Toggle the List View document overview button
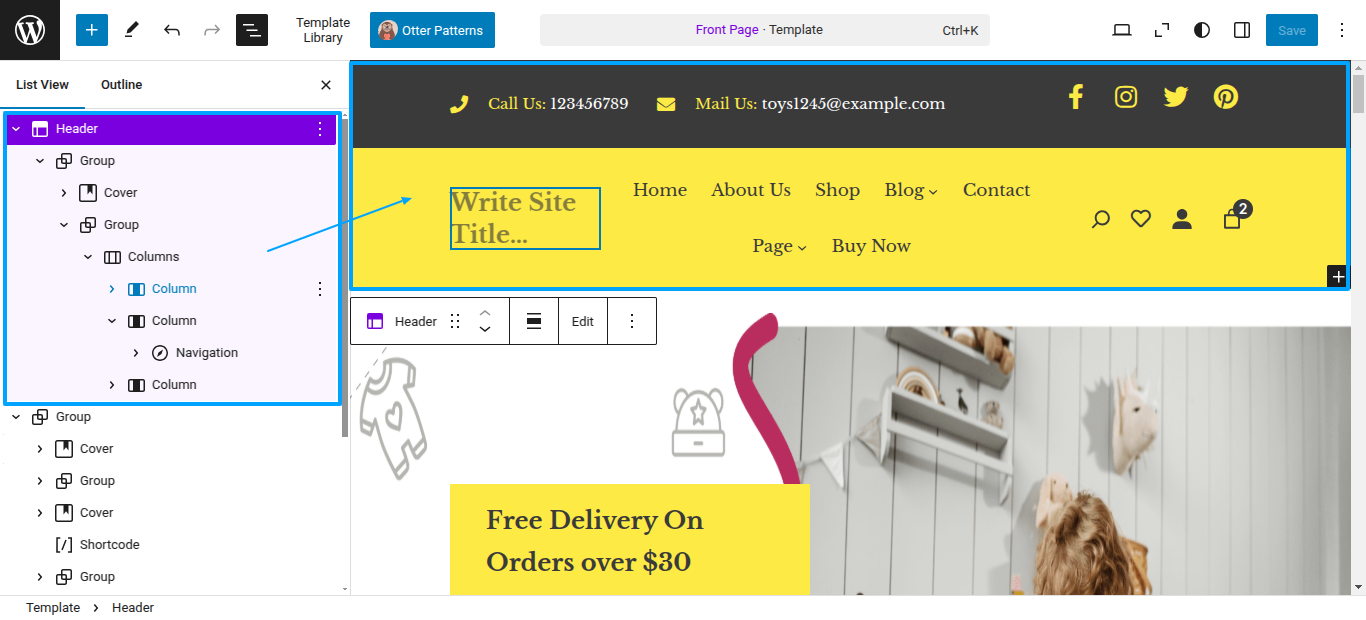The image size is (1366, 620). [x=252, y=30]
